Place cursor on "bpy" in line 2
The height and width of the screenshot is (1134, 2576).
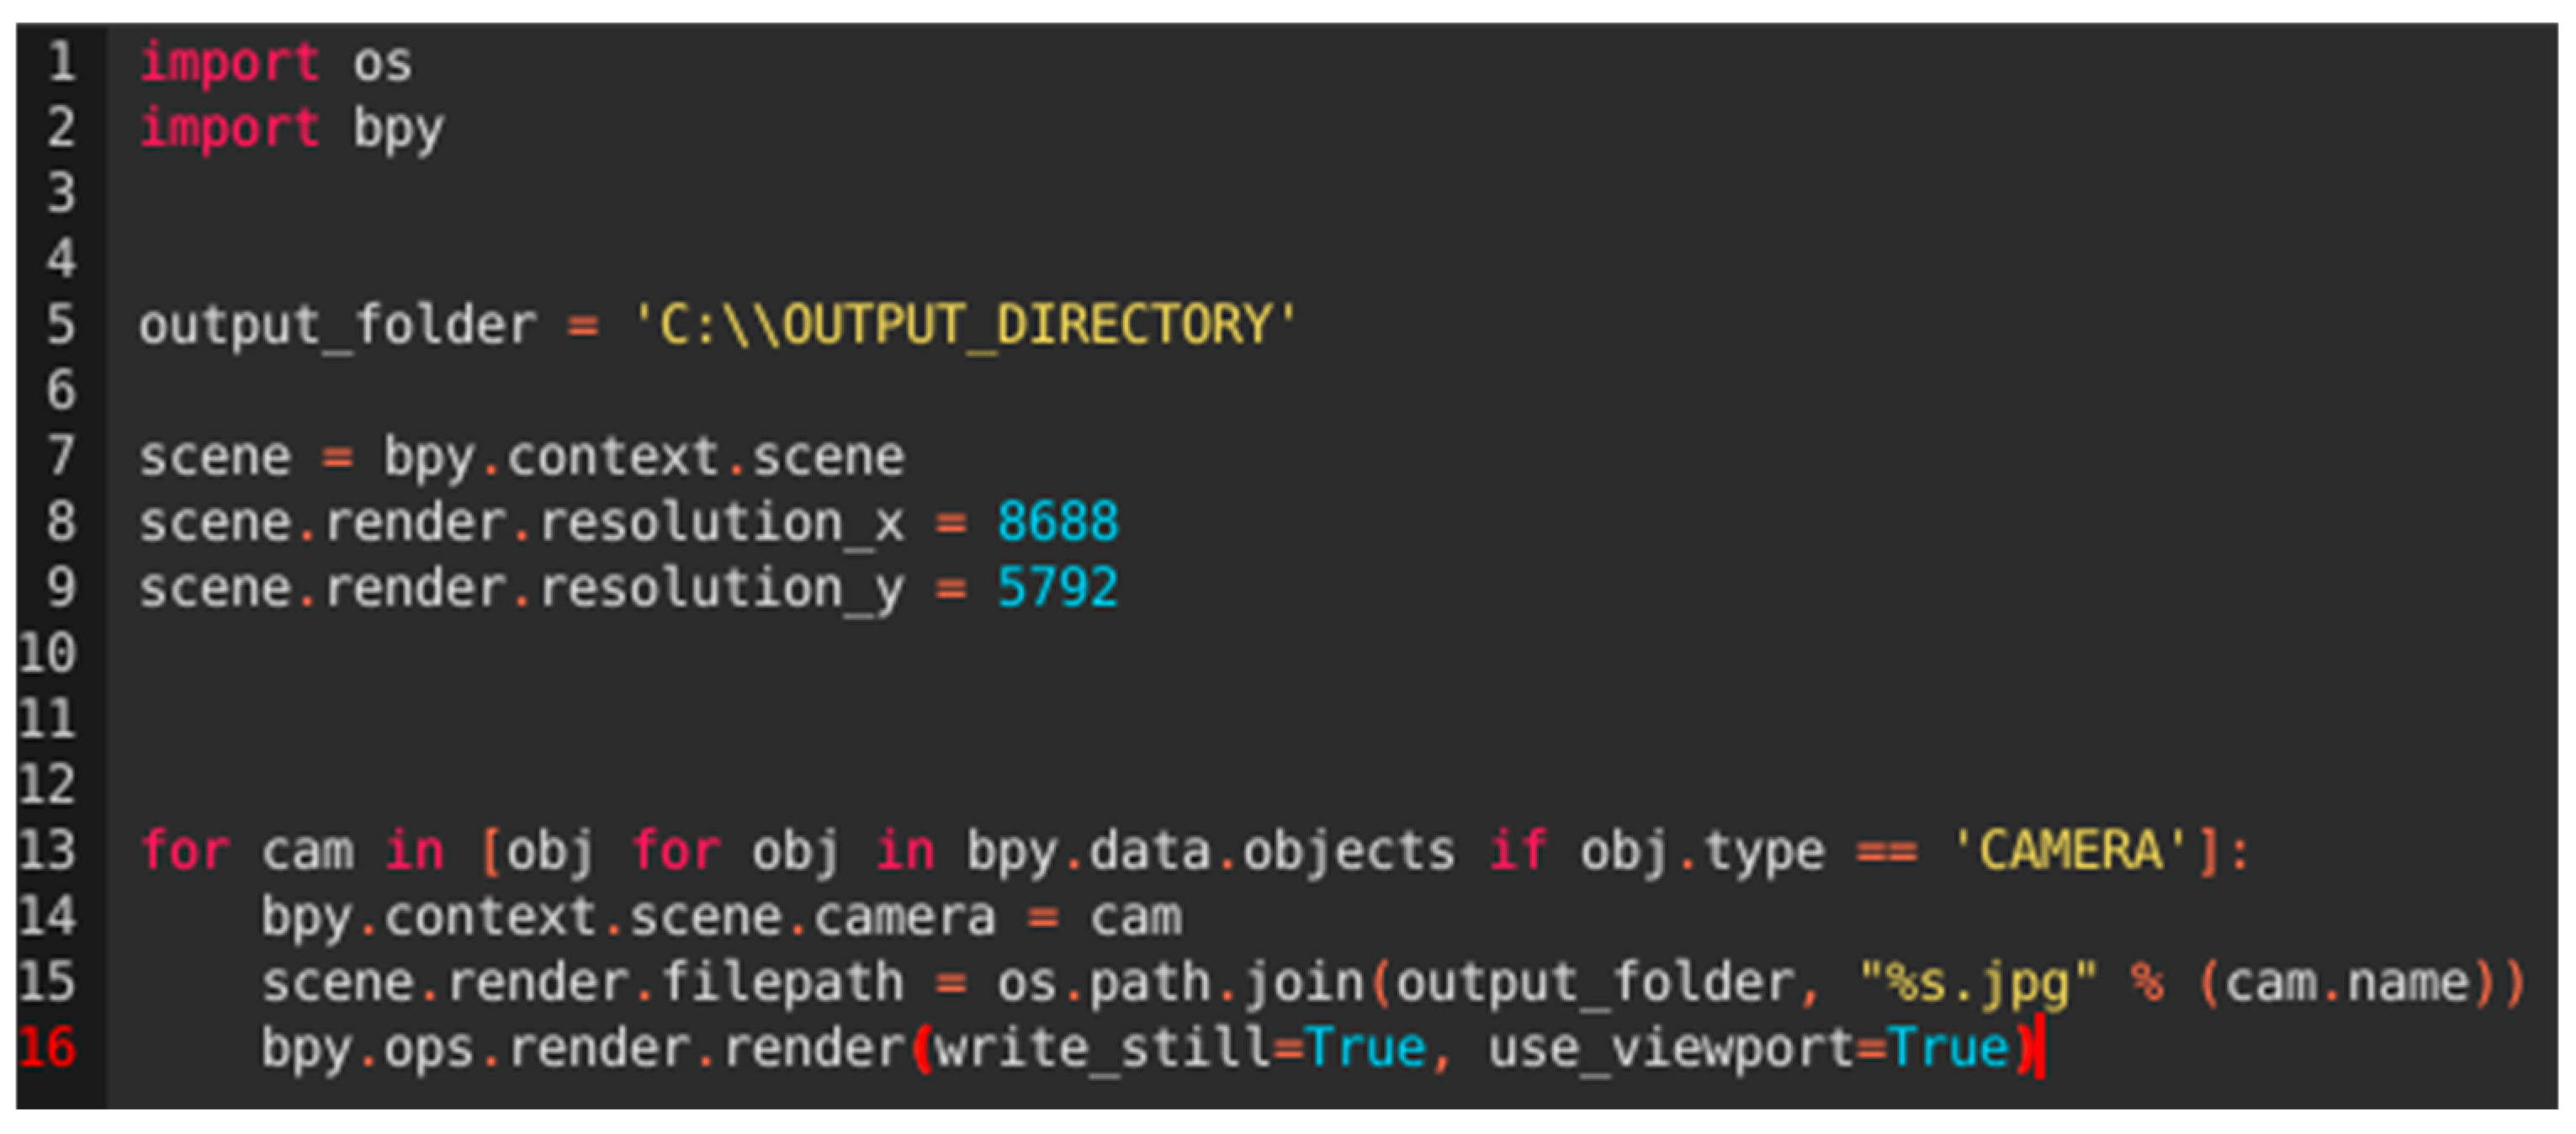click(x=397, y=129)
